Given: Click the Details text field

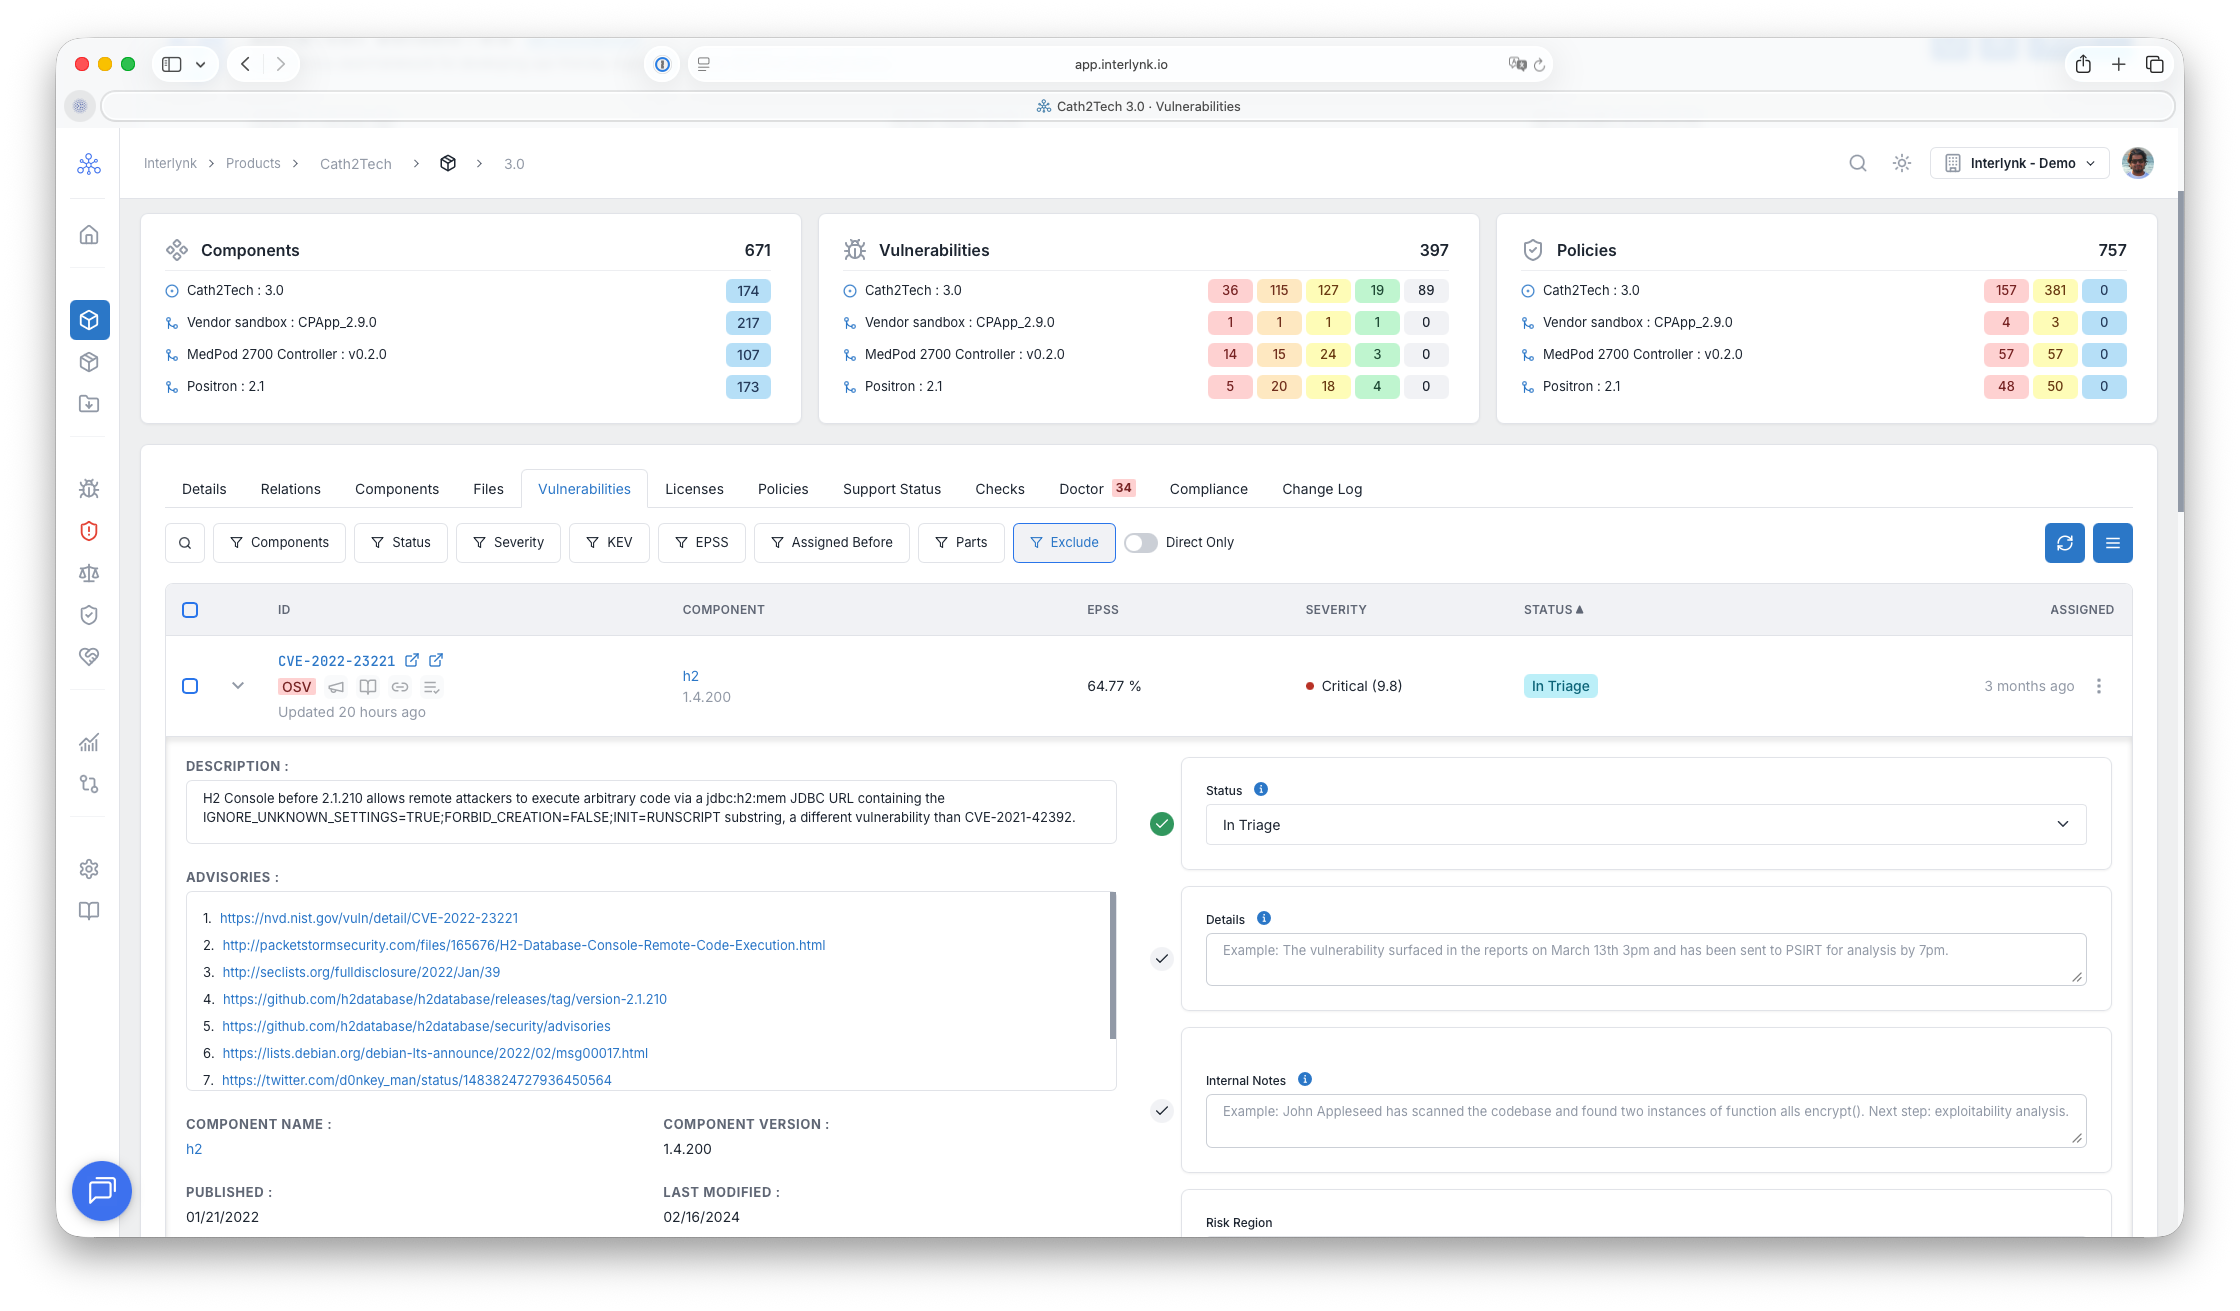Looking at the screenshot, I should (1646, 959).
